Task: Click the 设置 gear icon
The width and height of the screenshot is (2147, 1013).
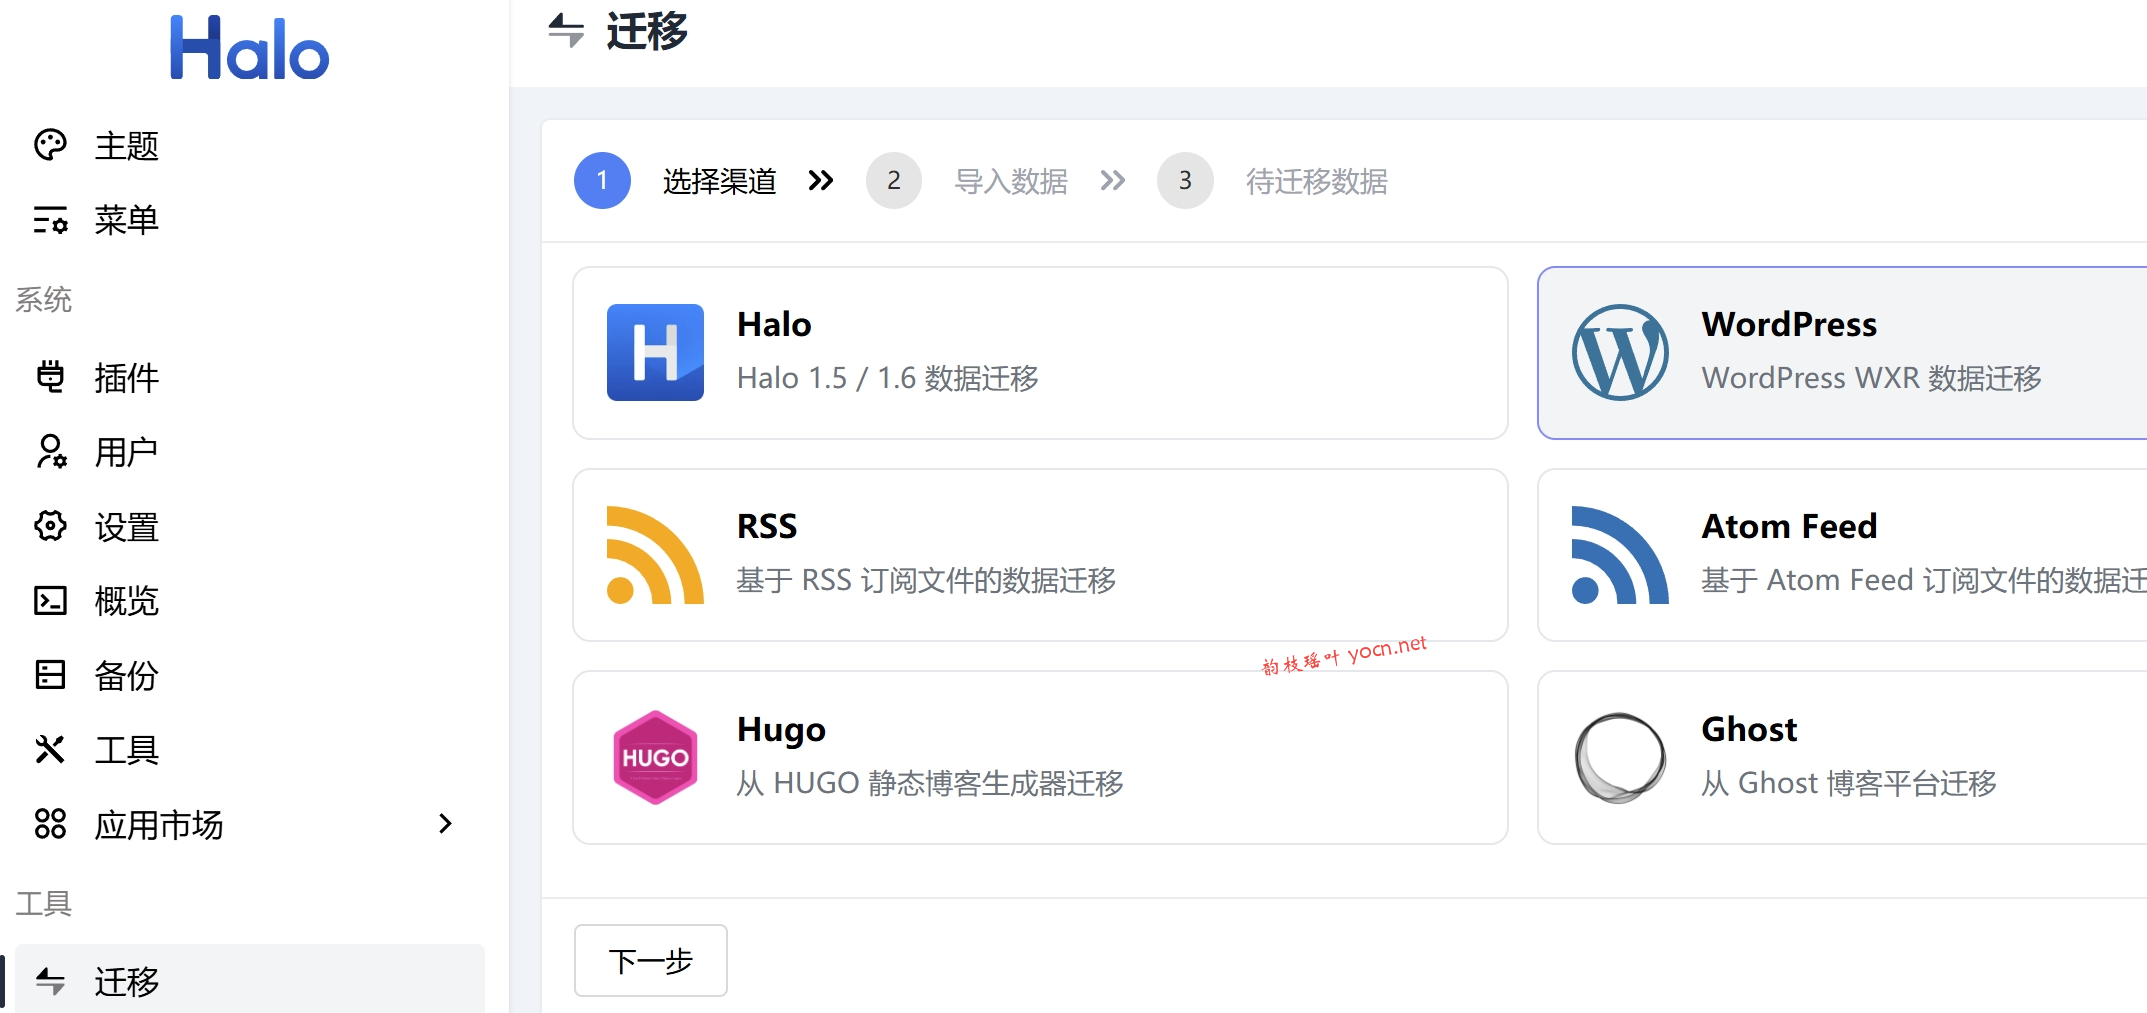Action: [x=50, y=526]
